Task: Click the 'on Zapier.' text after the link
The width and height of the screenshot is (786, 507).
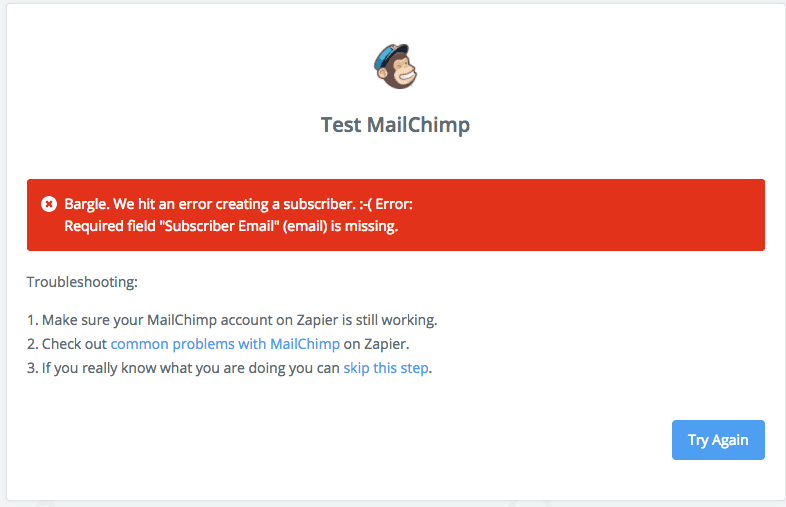Action: (x=376, y=344)
